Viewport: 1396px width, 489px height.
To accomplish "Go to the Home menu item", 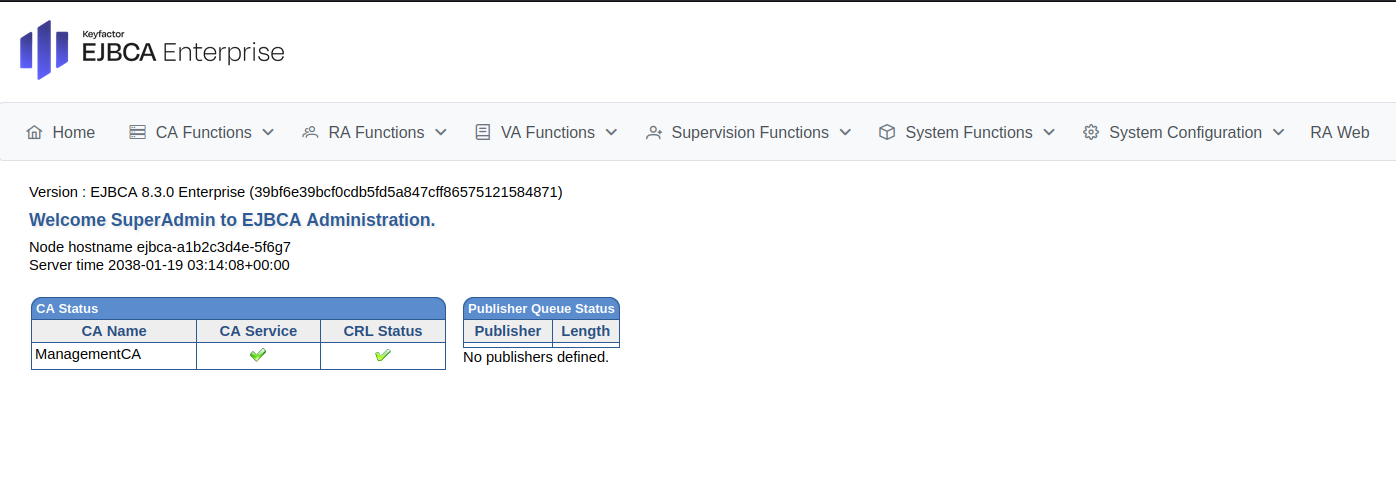I will click(x=74, y=132).
